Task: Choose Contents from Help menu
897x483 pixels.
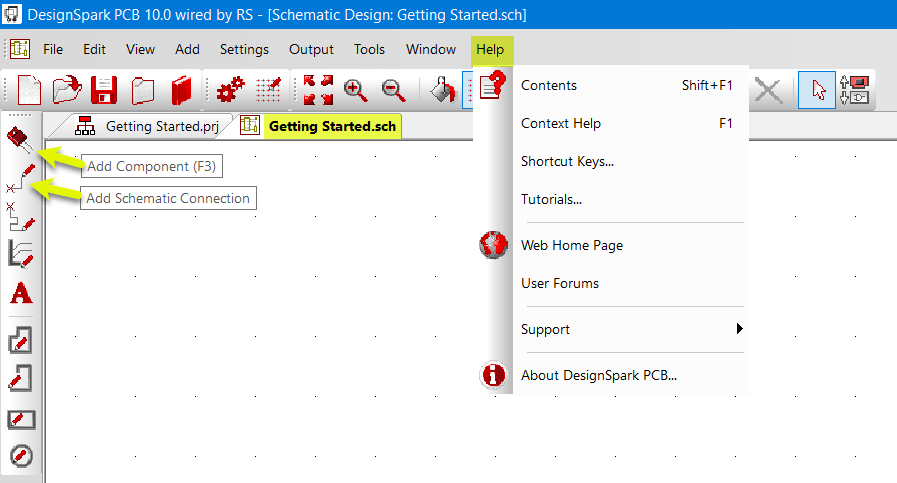Action: 611,85
